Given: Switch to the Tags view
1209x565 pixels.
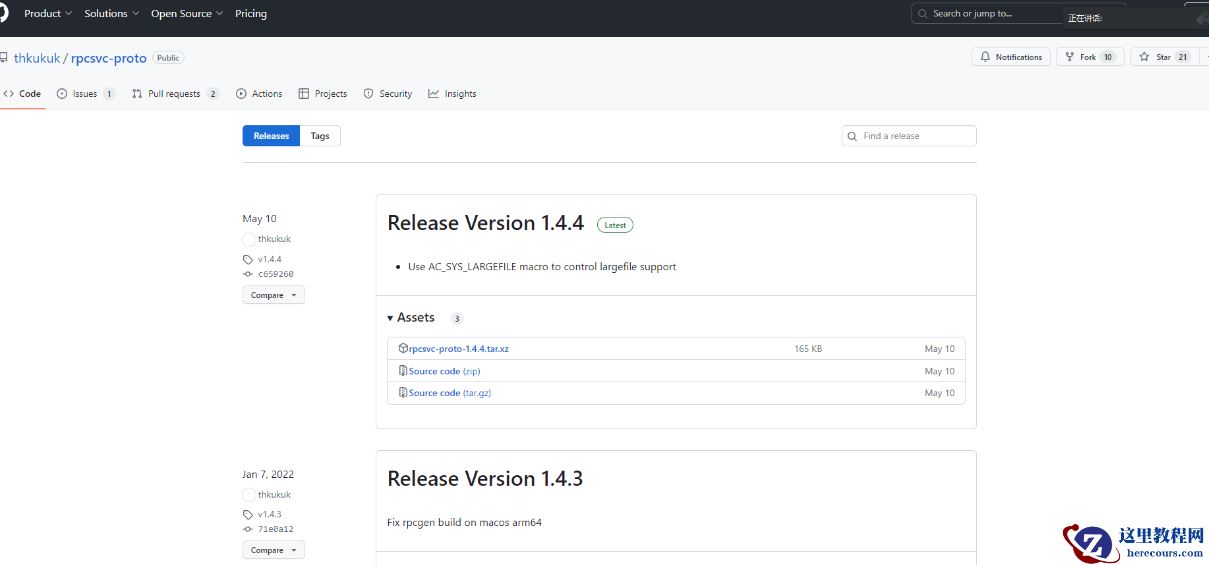Looking at the screenshot, I should pos(320,136).
